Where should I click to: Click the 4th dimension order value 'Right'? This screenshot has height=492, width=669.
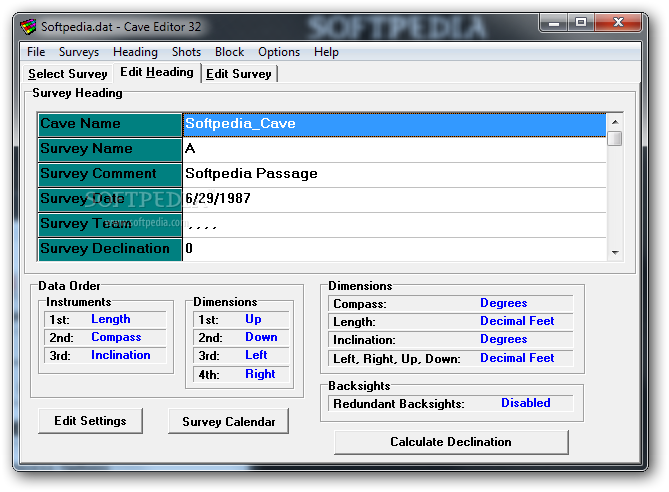pyautogui.click(x=260, y=374)
